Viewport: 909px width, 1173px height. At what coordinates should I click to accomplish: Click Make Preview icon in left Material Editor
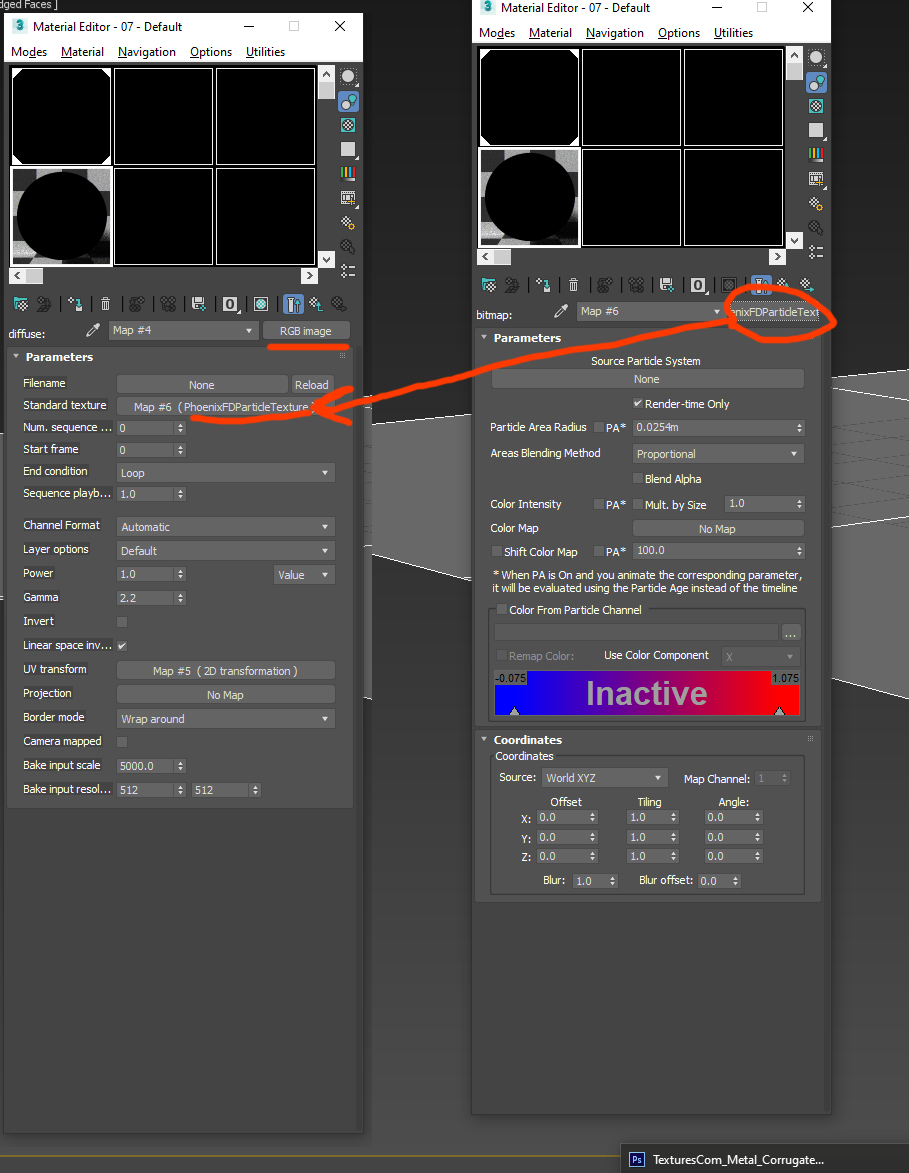tap(348, 197)
